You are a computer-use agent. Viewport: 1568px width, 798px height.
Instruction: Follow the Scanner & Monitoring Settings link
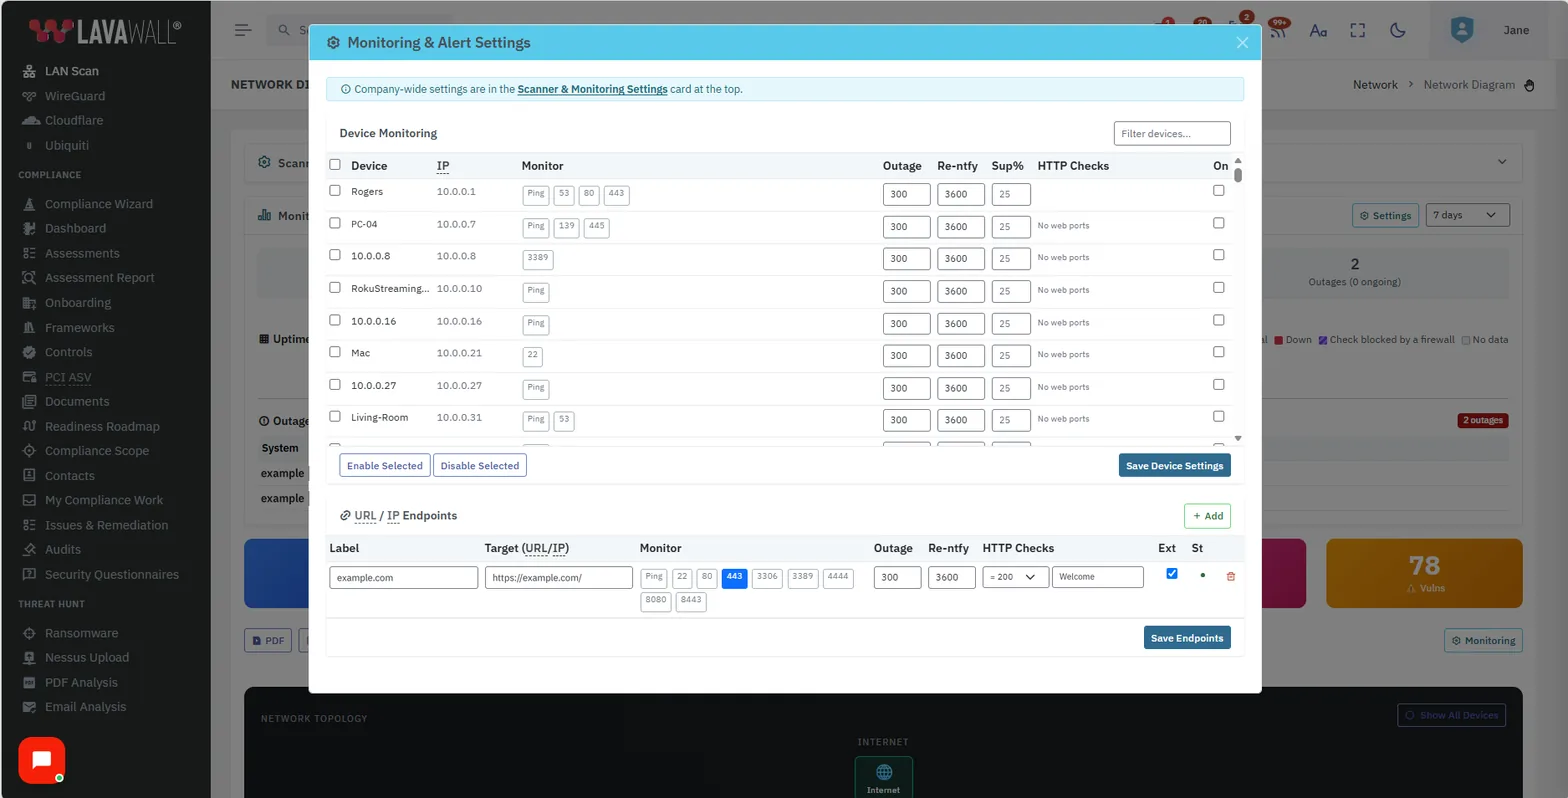click(x=592, y=89)
